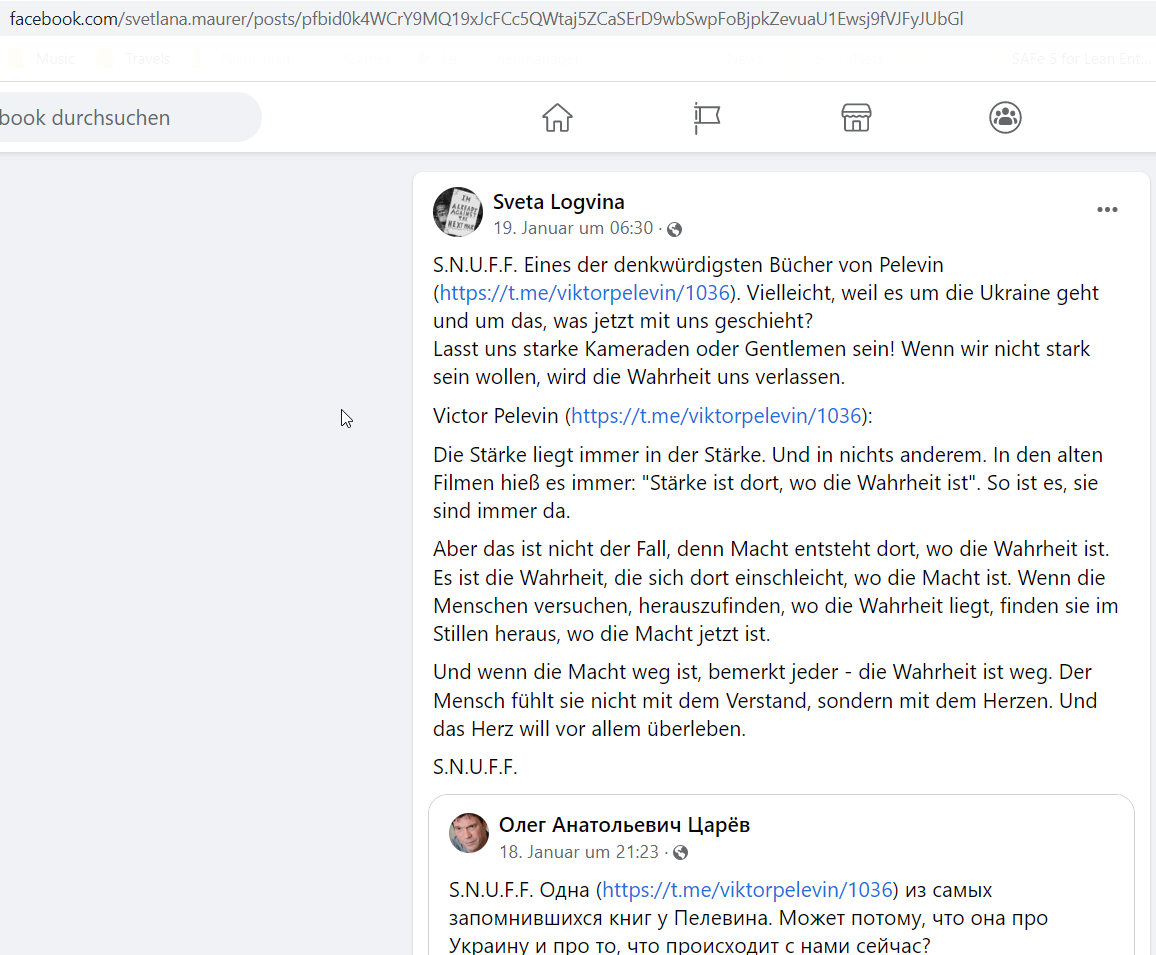This screenshot has width=1156, height=955.
Task: Open the t.me link after 'Bücher von Pelevin'
Action: (x=585, y=293)
